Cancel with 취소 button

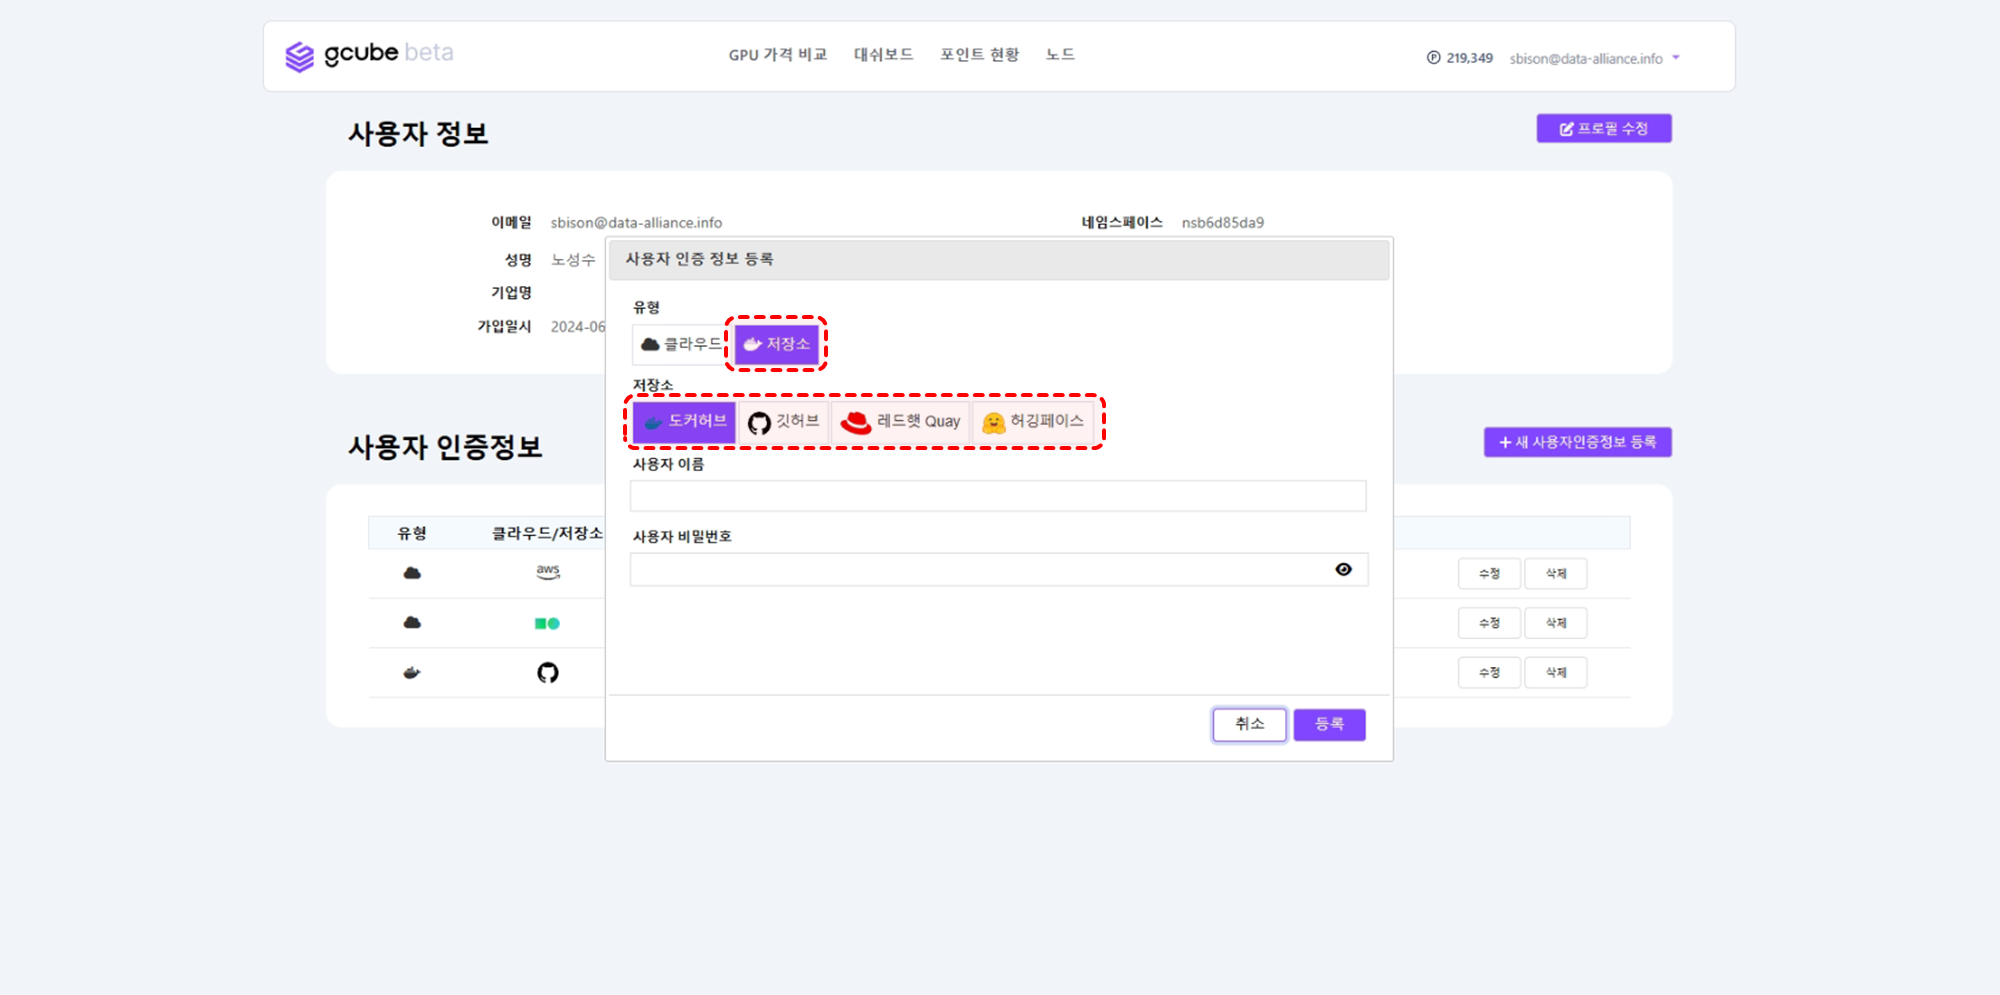[x=1250, y=724]
